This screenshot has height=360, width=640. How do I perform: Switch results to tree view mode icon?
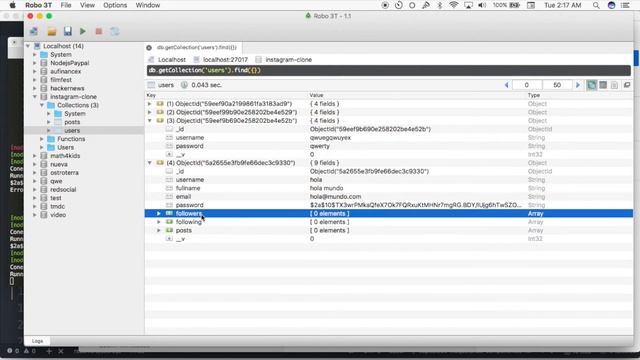(x=591, y=85)
